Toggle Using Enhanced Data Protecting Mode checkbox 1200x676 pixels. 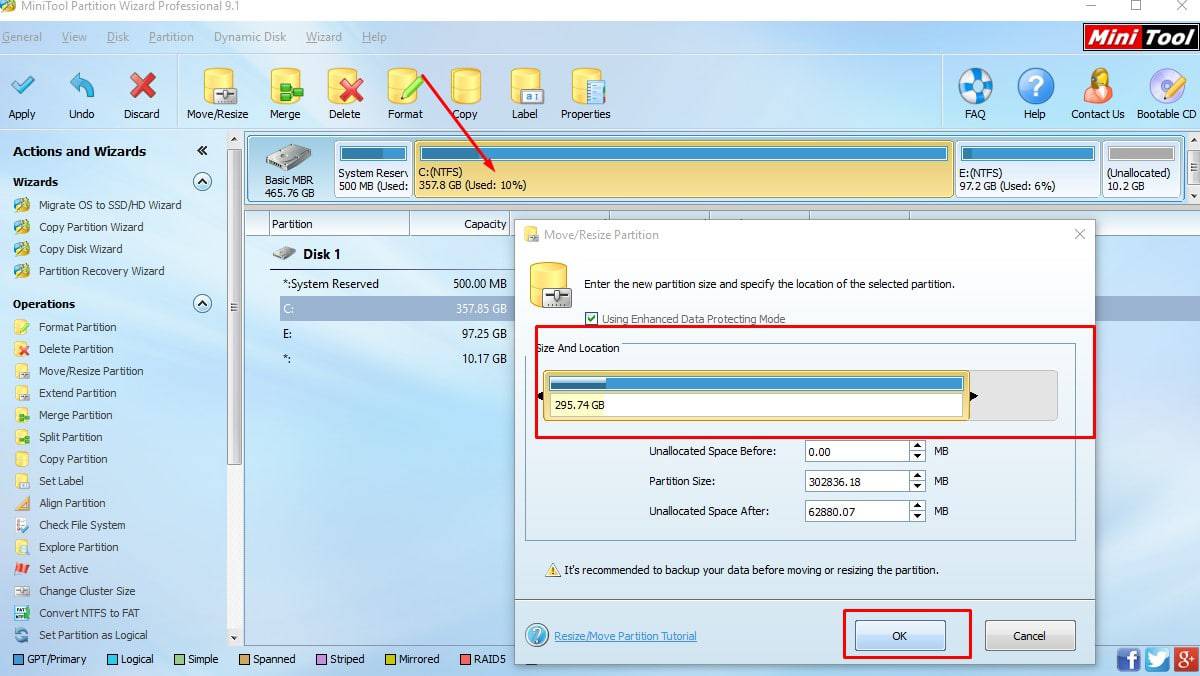[592, 319]
